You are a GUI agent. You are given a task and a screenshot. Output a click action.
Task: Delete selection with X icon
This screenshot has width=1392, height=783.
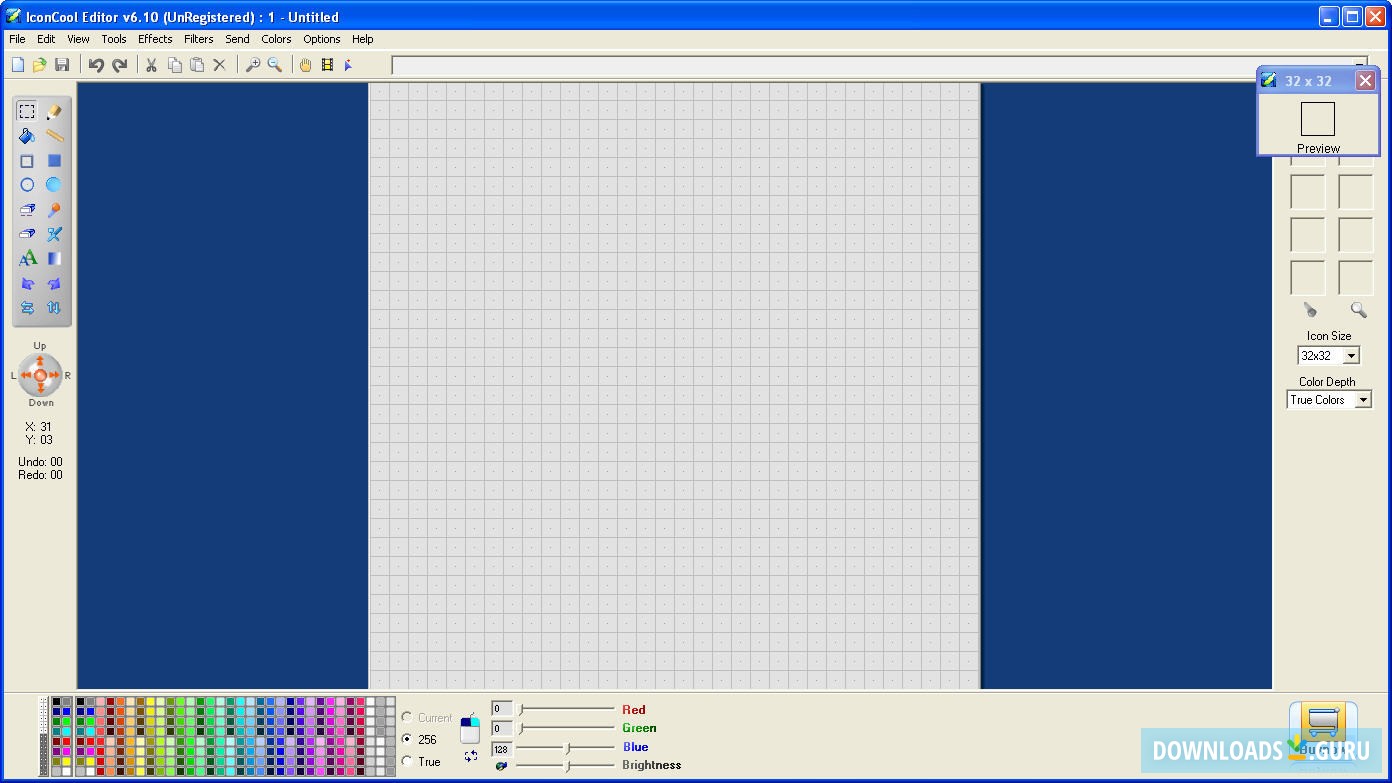point(219,65)
